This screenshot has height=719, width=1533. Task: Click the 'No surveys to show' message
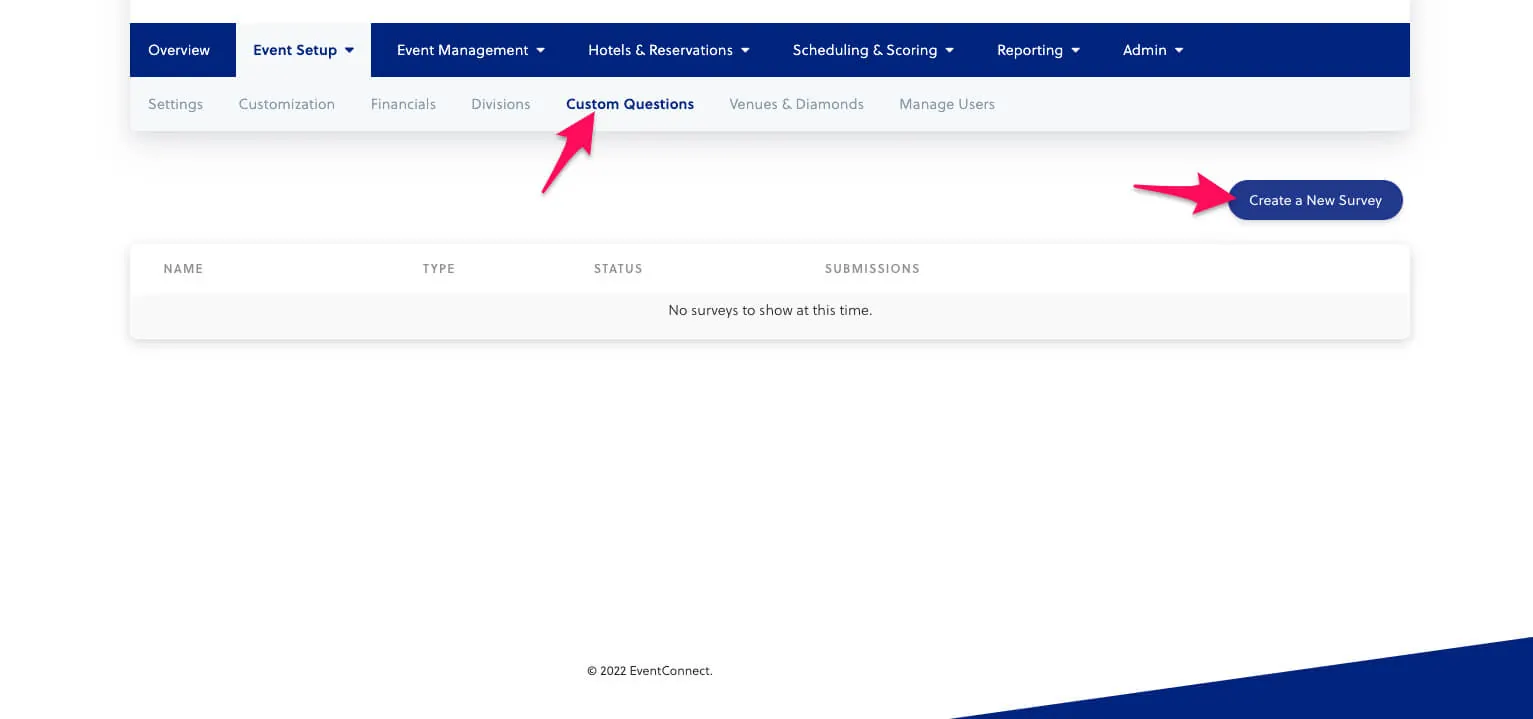click(770, 311)
